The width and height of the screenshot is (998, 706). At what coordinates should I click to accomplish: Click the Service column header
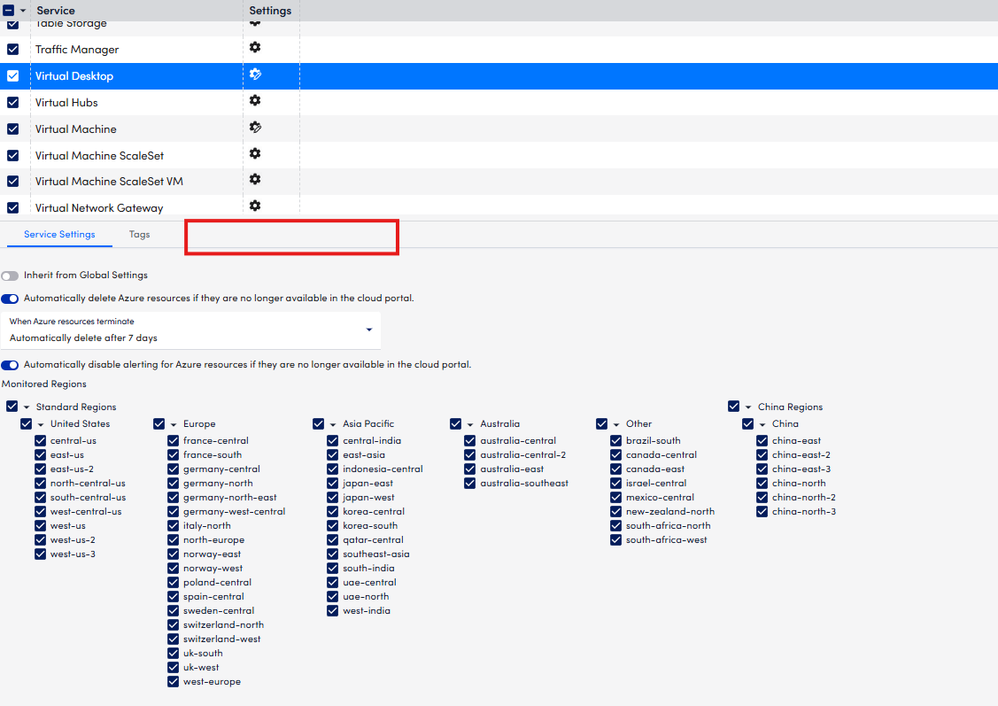pos(56,10)
